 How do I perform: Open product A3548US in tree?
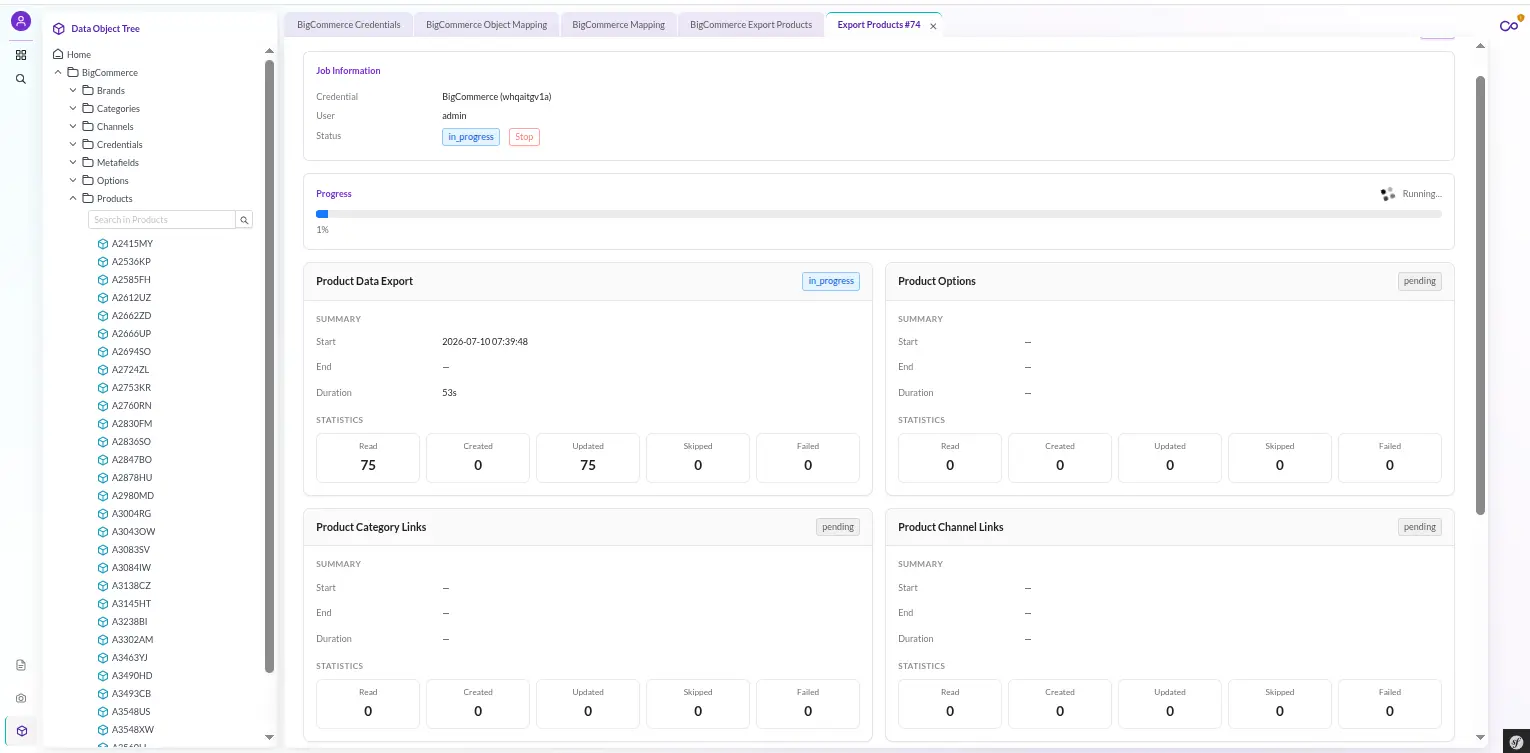click(x=131, y=712)
